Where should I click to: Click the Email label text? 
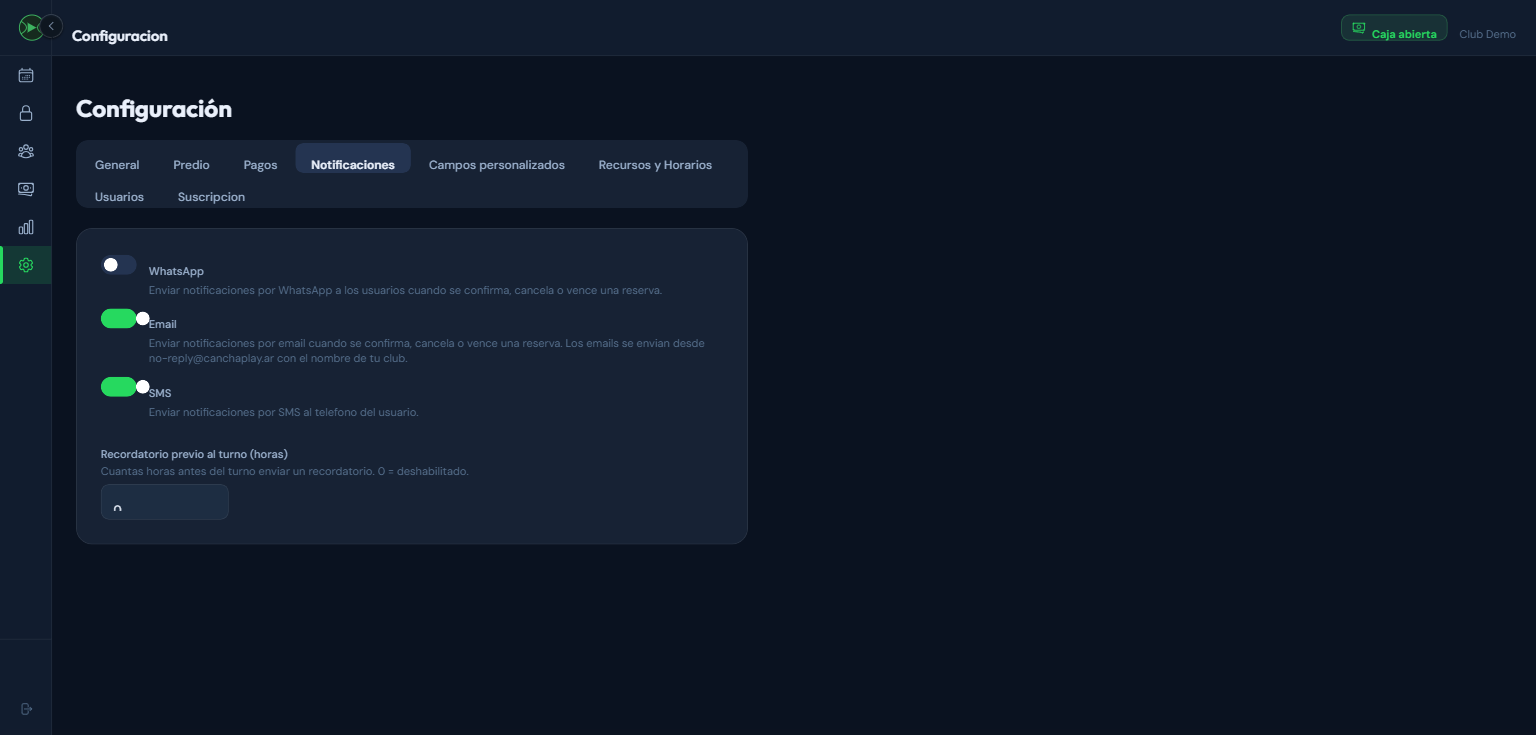click(163, 324)
